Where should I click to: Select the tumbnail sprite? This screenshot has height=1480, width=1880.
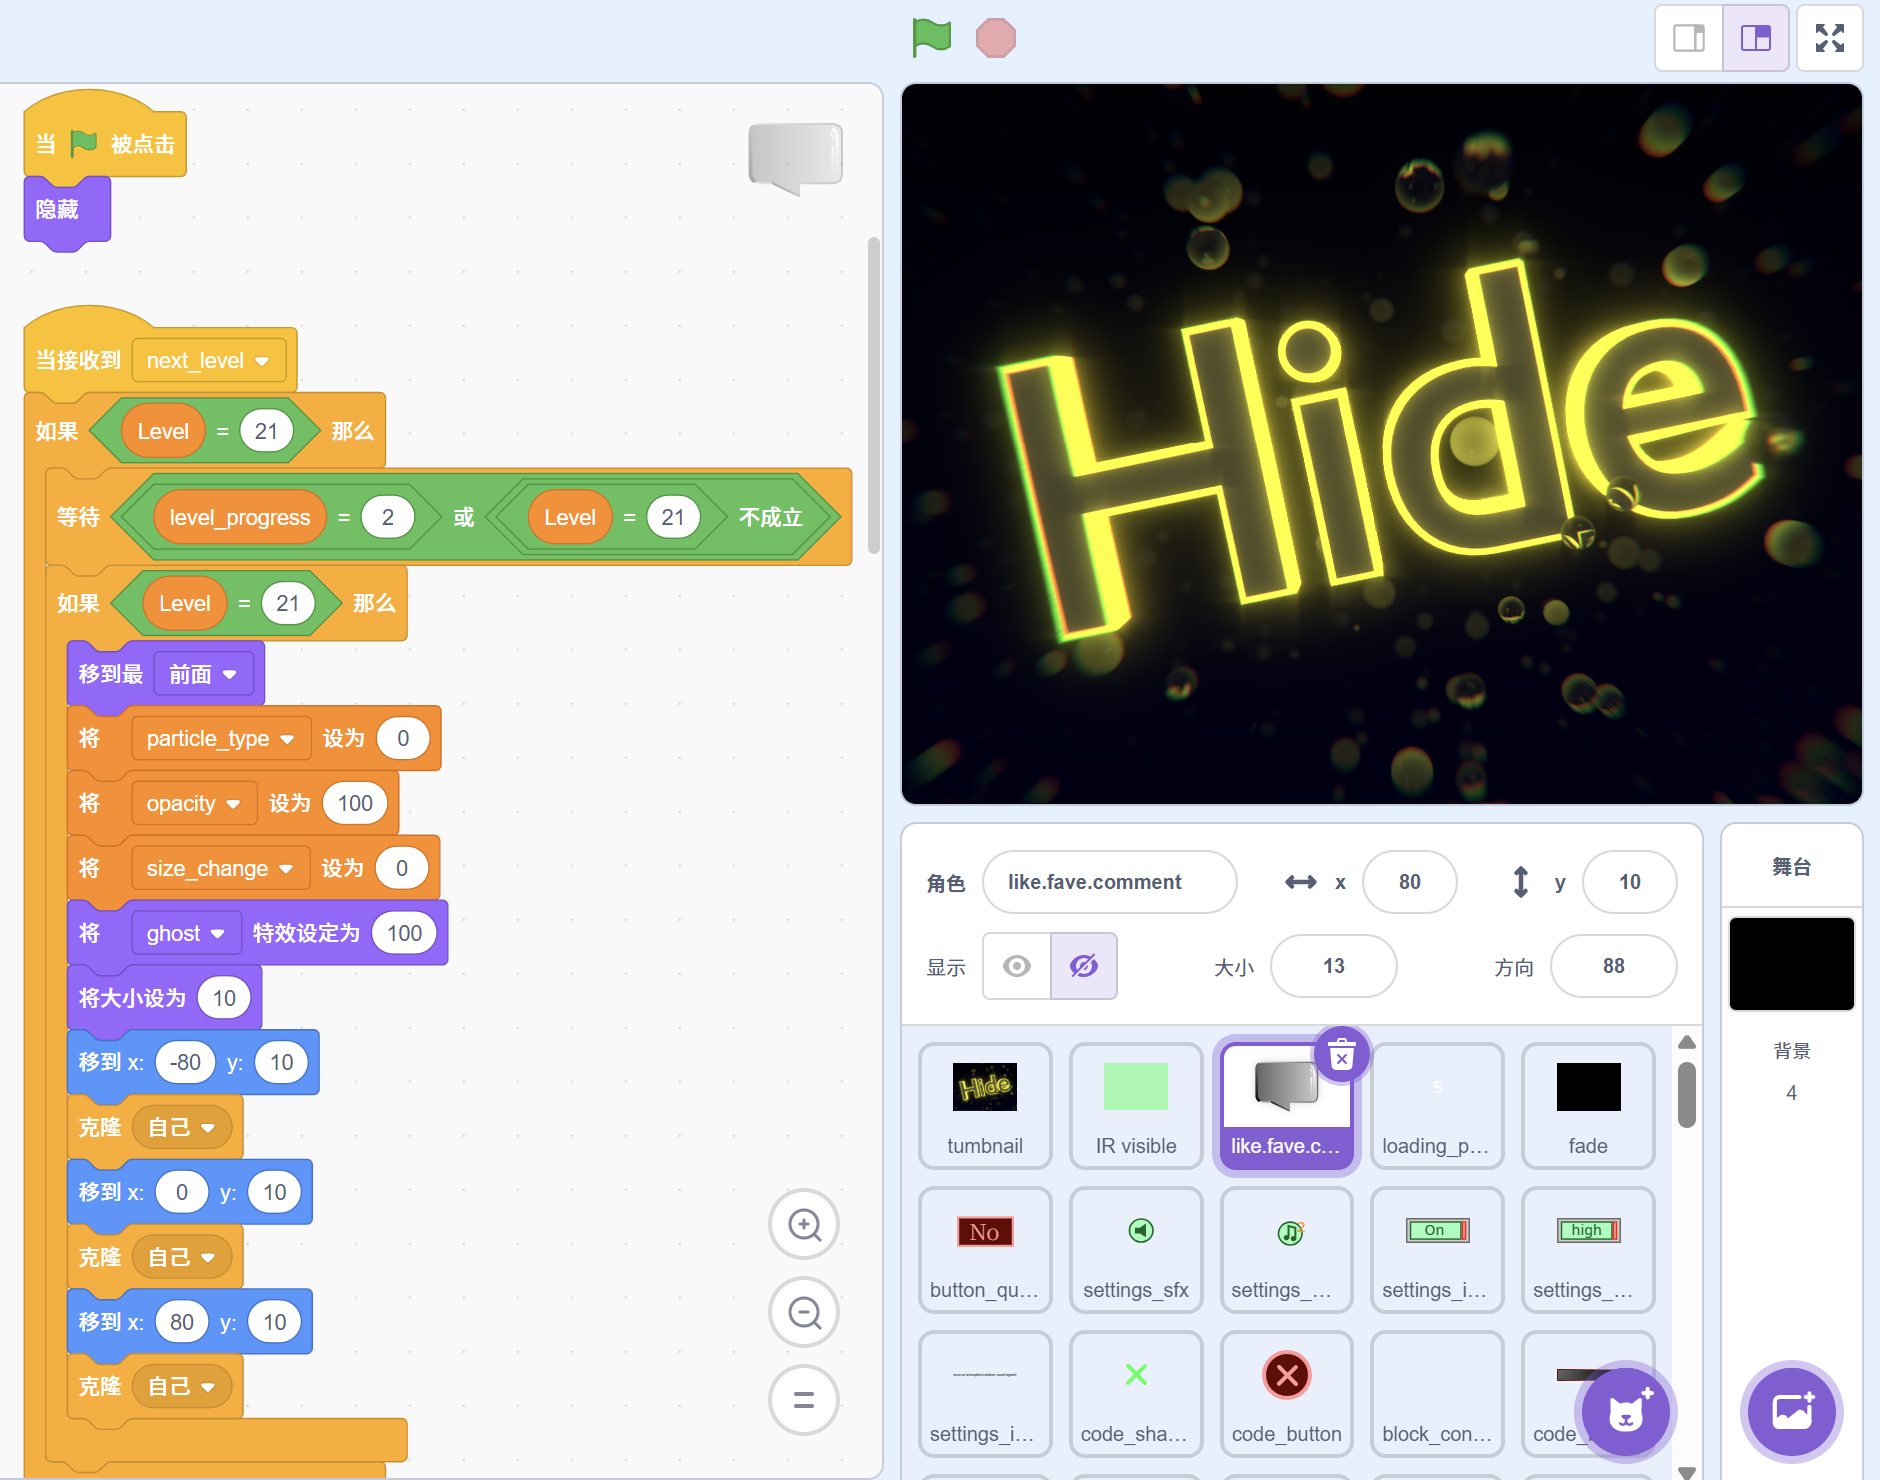point(985,1105)
